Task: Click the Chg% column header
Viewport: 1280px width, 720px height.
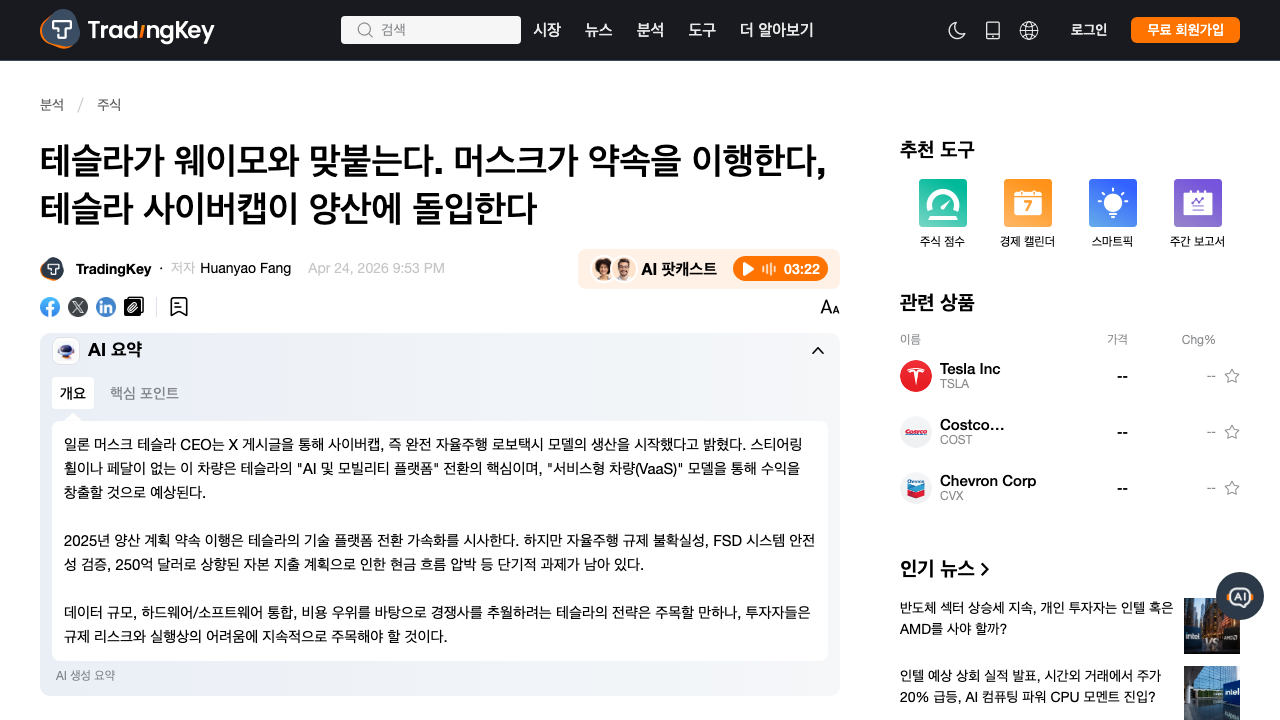Action: [1198, 340]
